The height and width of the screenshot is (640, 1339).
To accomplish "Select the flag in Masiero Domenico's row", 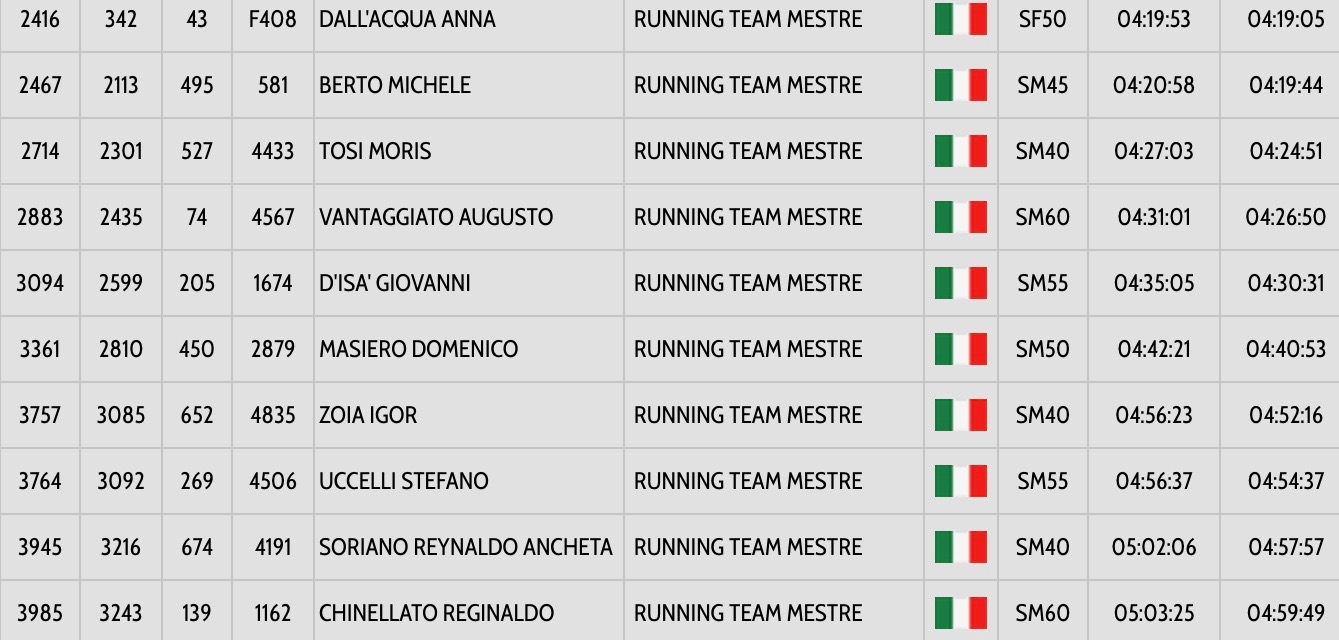I will tap(960, 349).
